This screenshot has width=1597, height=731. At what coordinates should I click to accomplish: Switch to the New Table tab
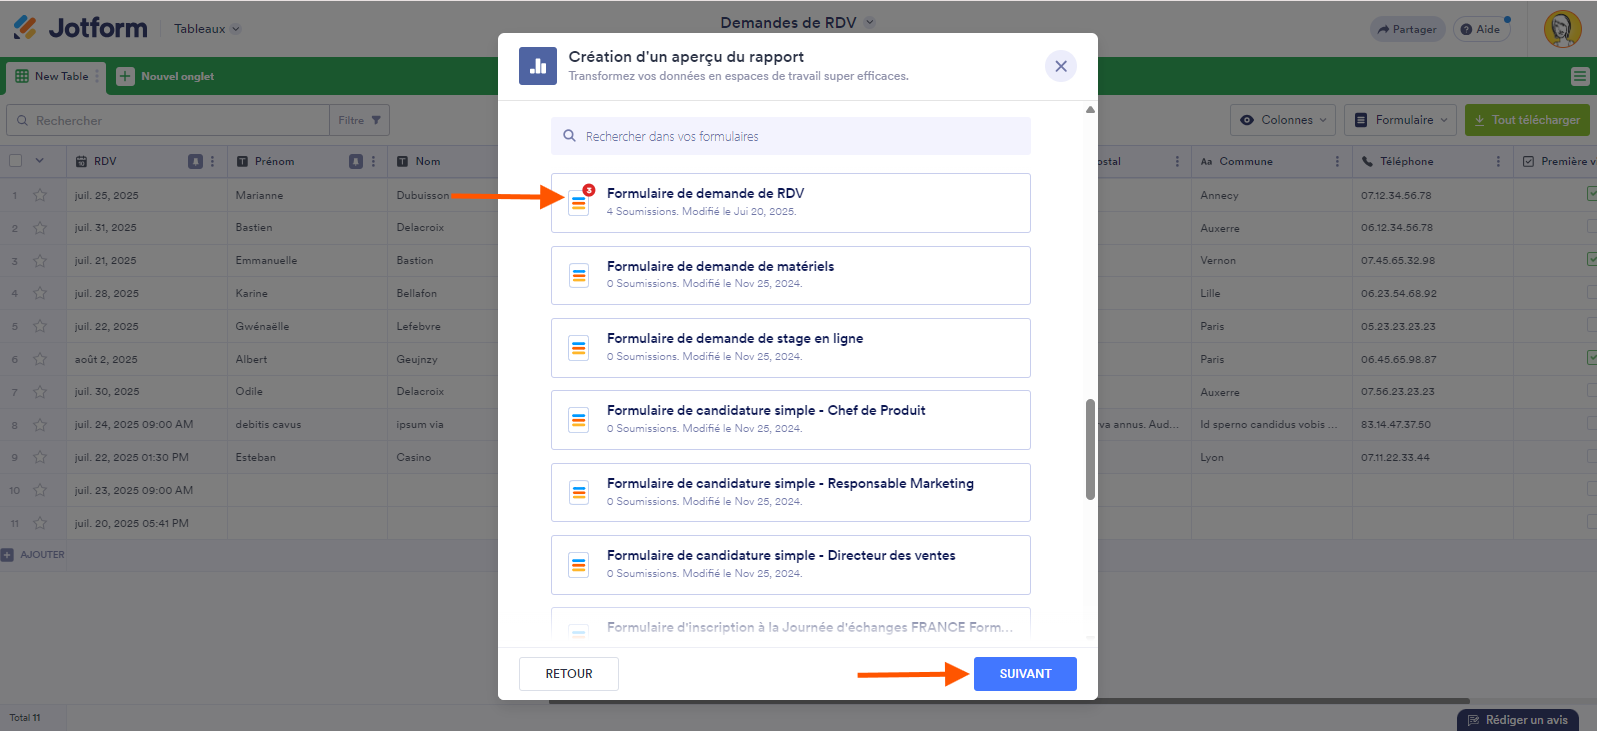click(53, 76)
